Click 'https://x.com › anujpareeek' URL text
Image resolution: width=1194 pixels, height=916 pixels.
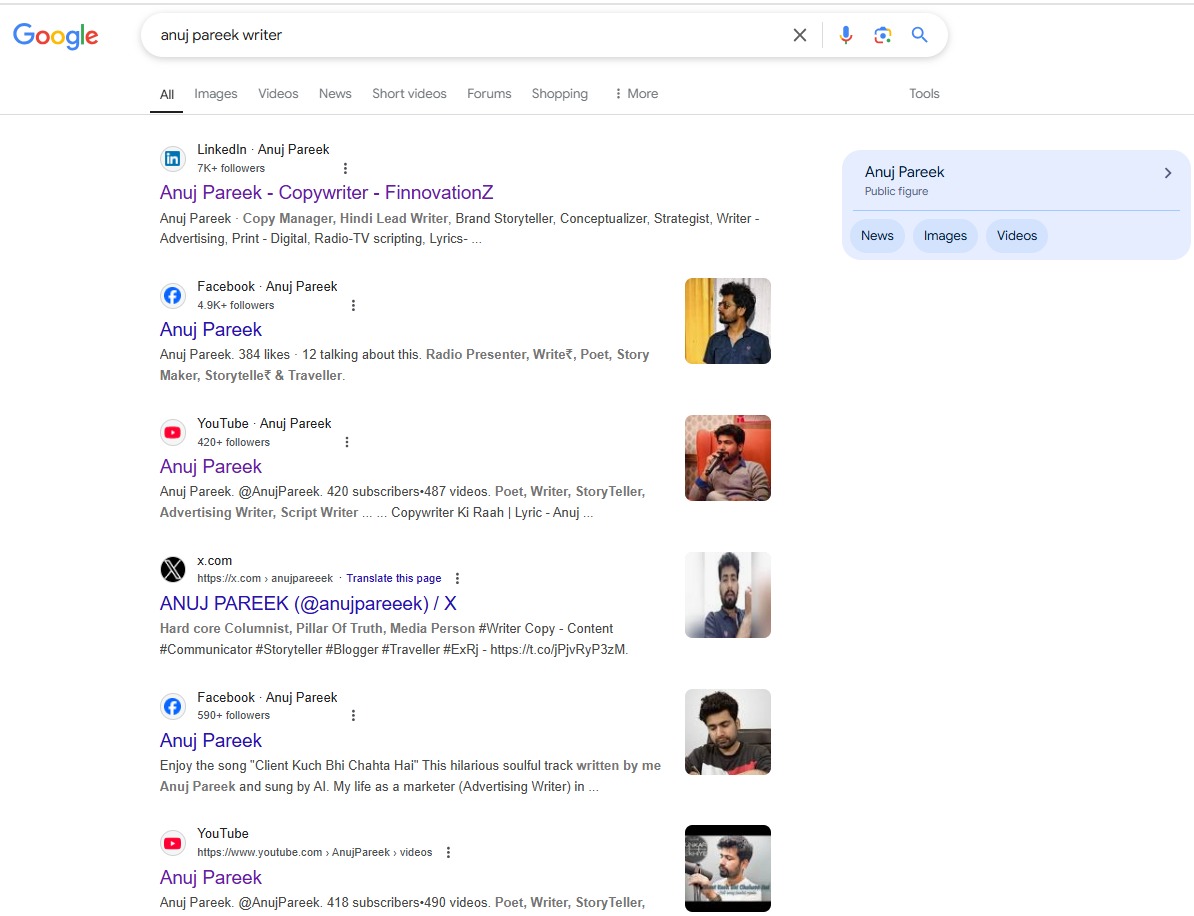coord(265,578)
